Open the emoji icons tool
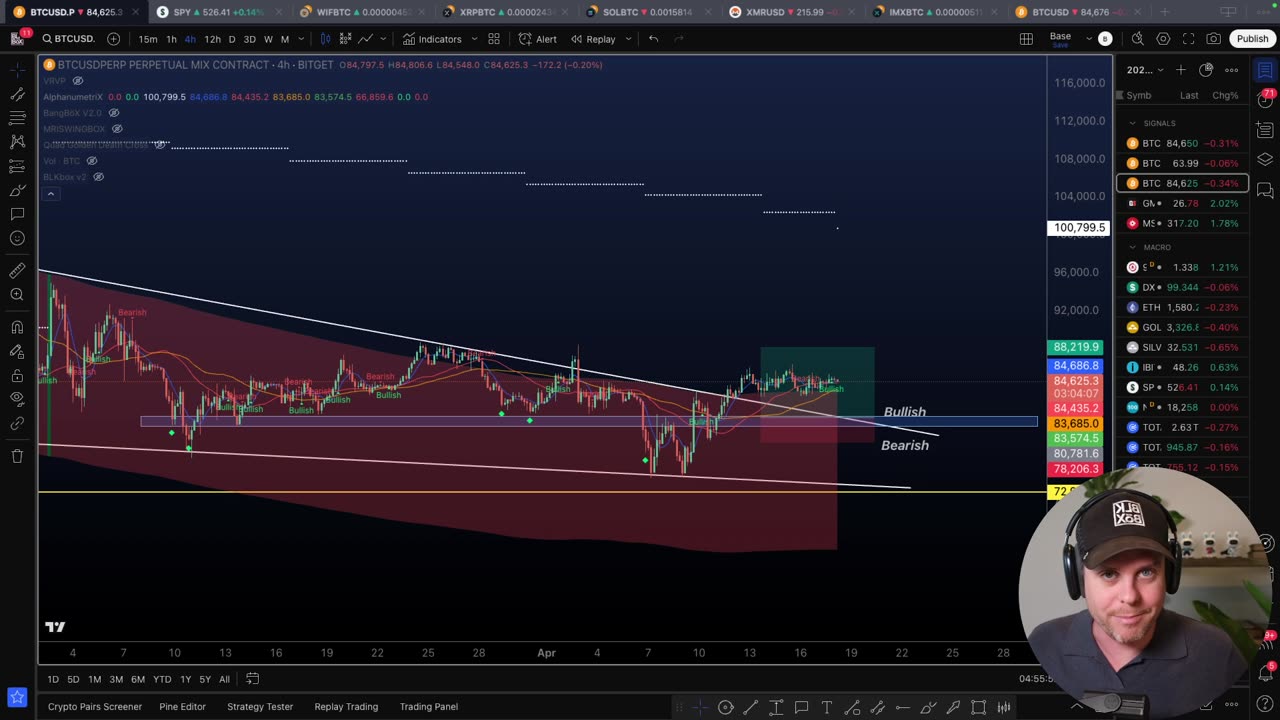The image size is (1280, 720). (x=17, y=238)
